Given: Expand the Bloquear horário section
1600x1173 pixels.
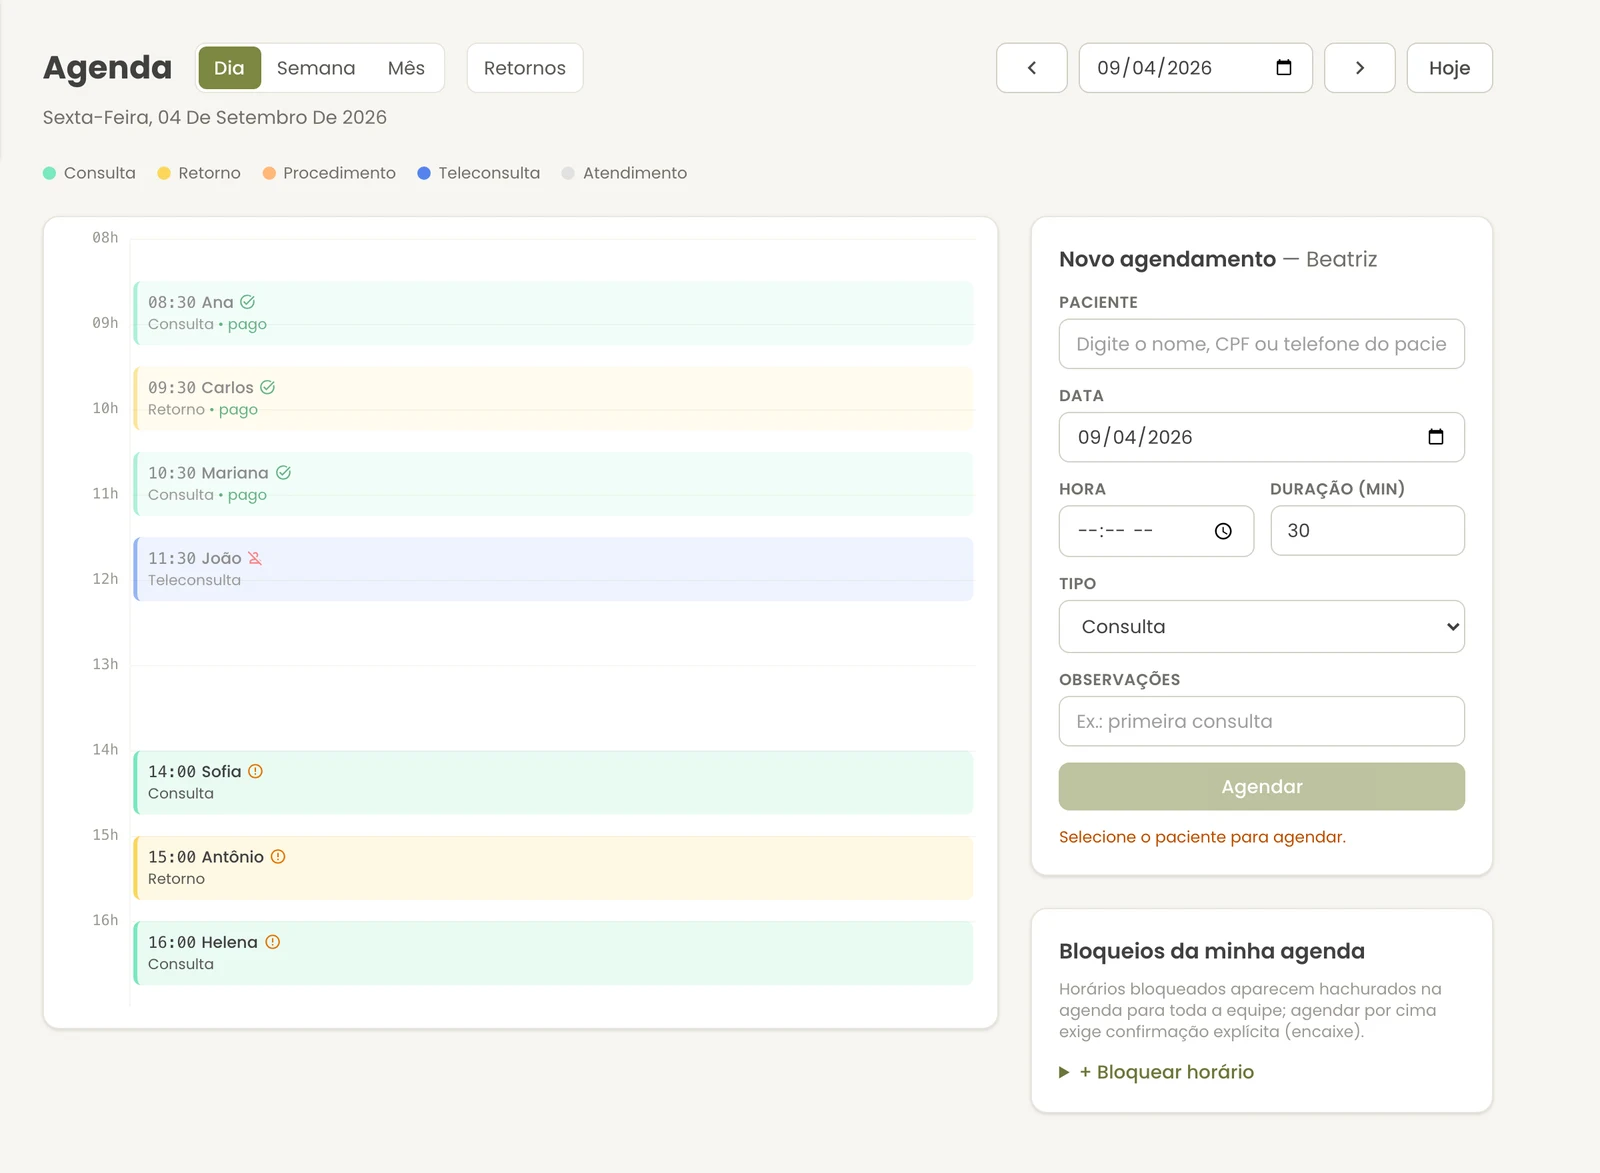Looking at the screenshot, I should coord(1157,1072).
